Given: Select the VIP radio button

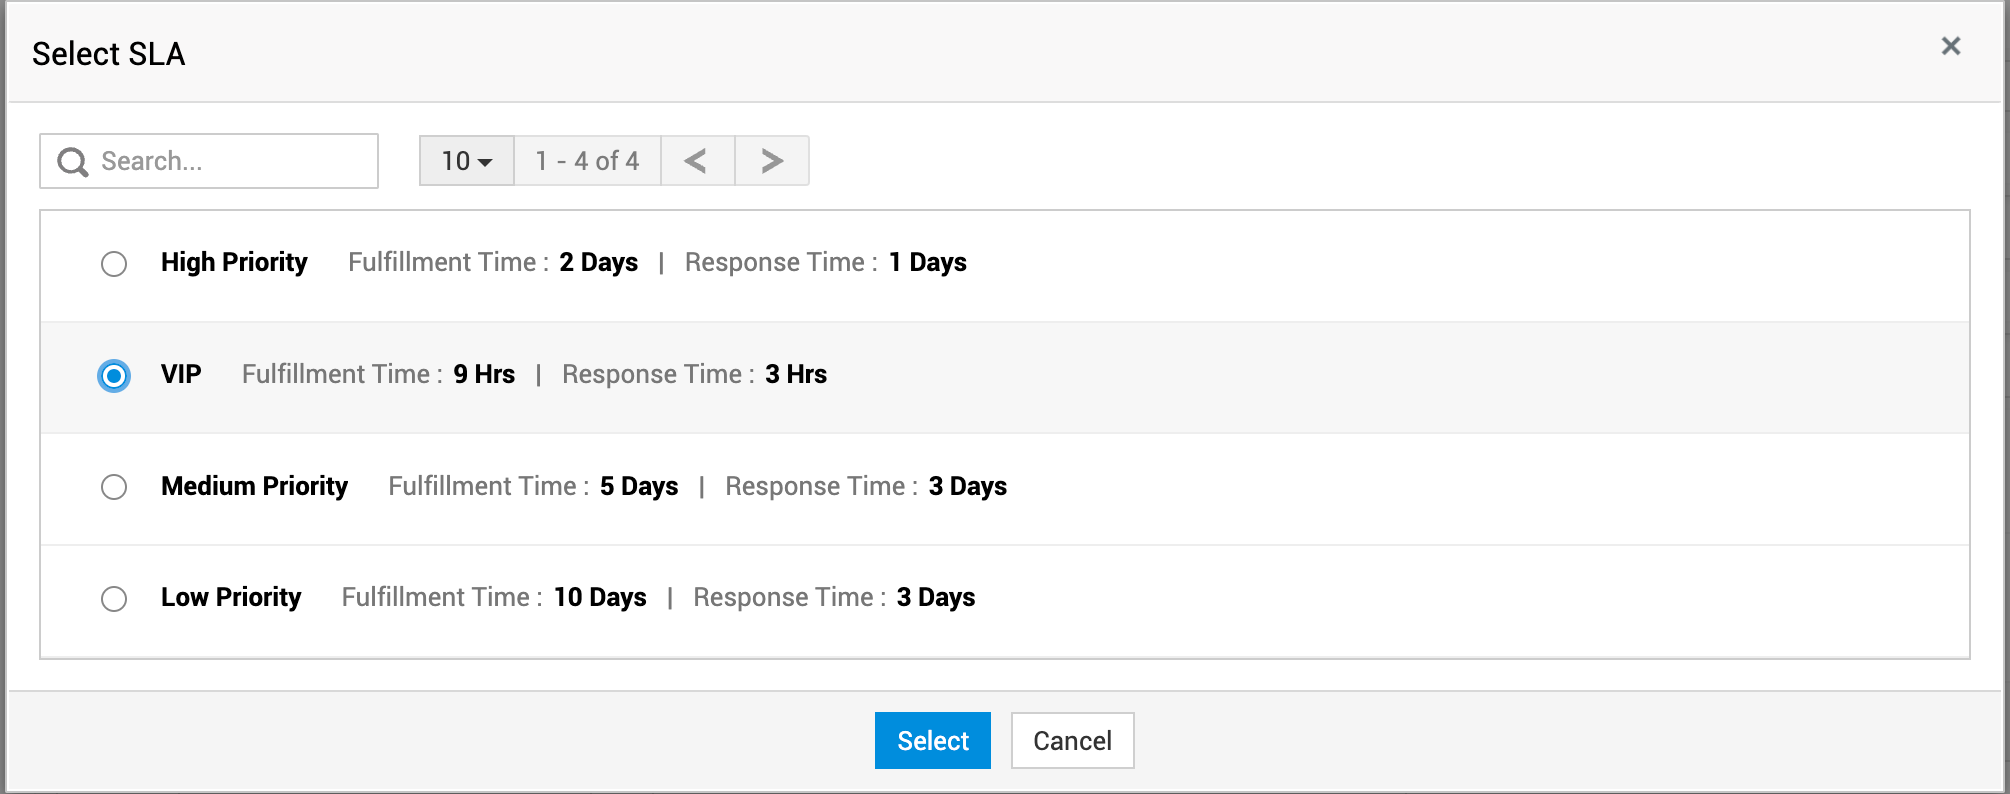Looking at the screenshot, I should click(x=114, y=376).
